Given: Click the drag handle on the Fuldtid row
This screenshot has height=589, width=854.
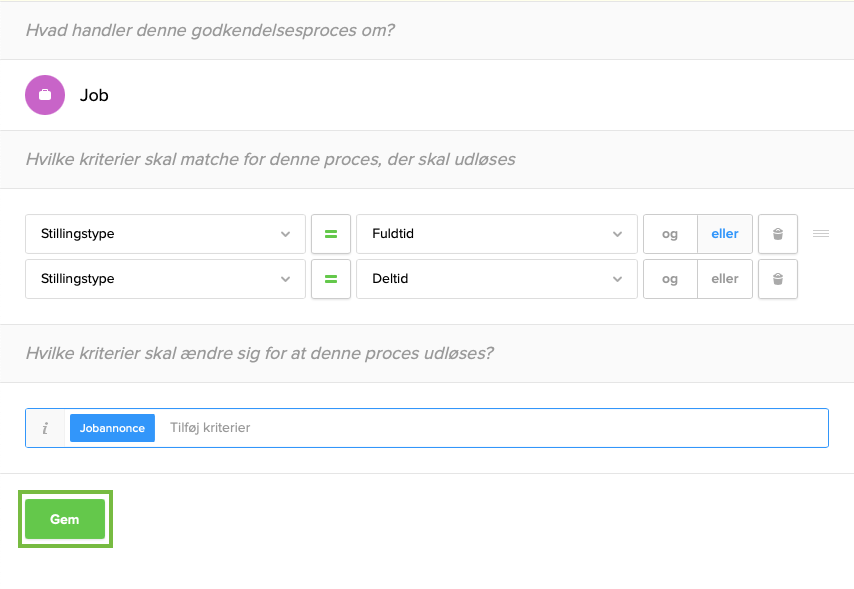Looking at the screenshot, I should 821,234.
